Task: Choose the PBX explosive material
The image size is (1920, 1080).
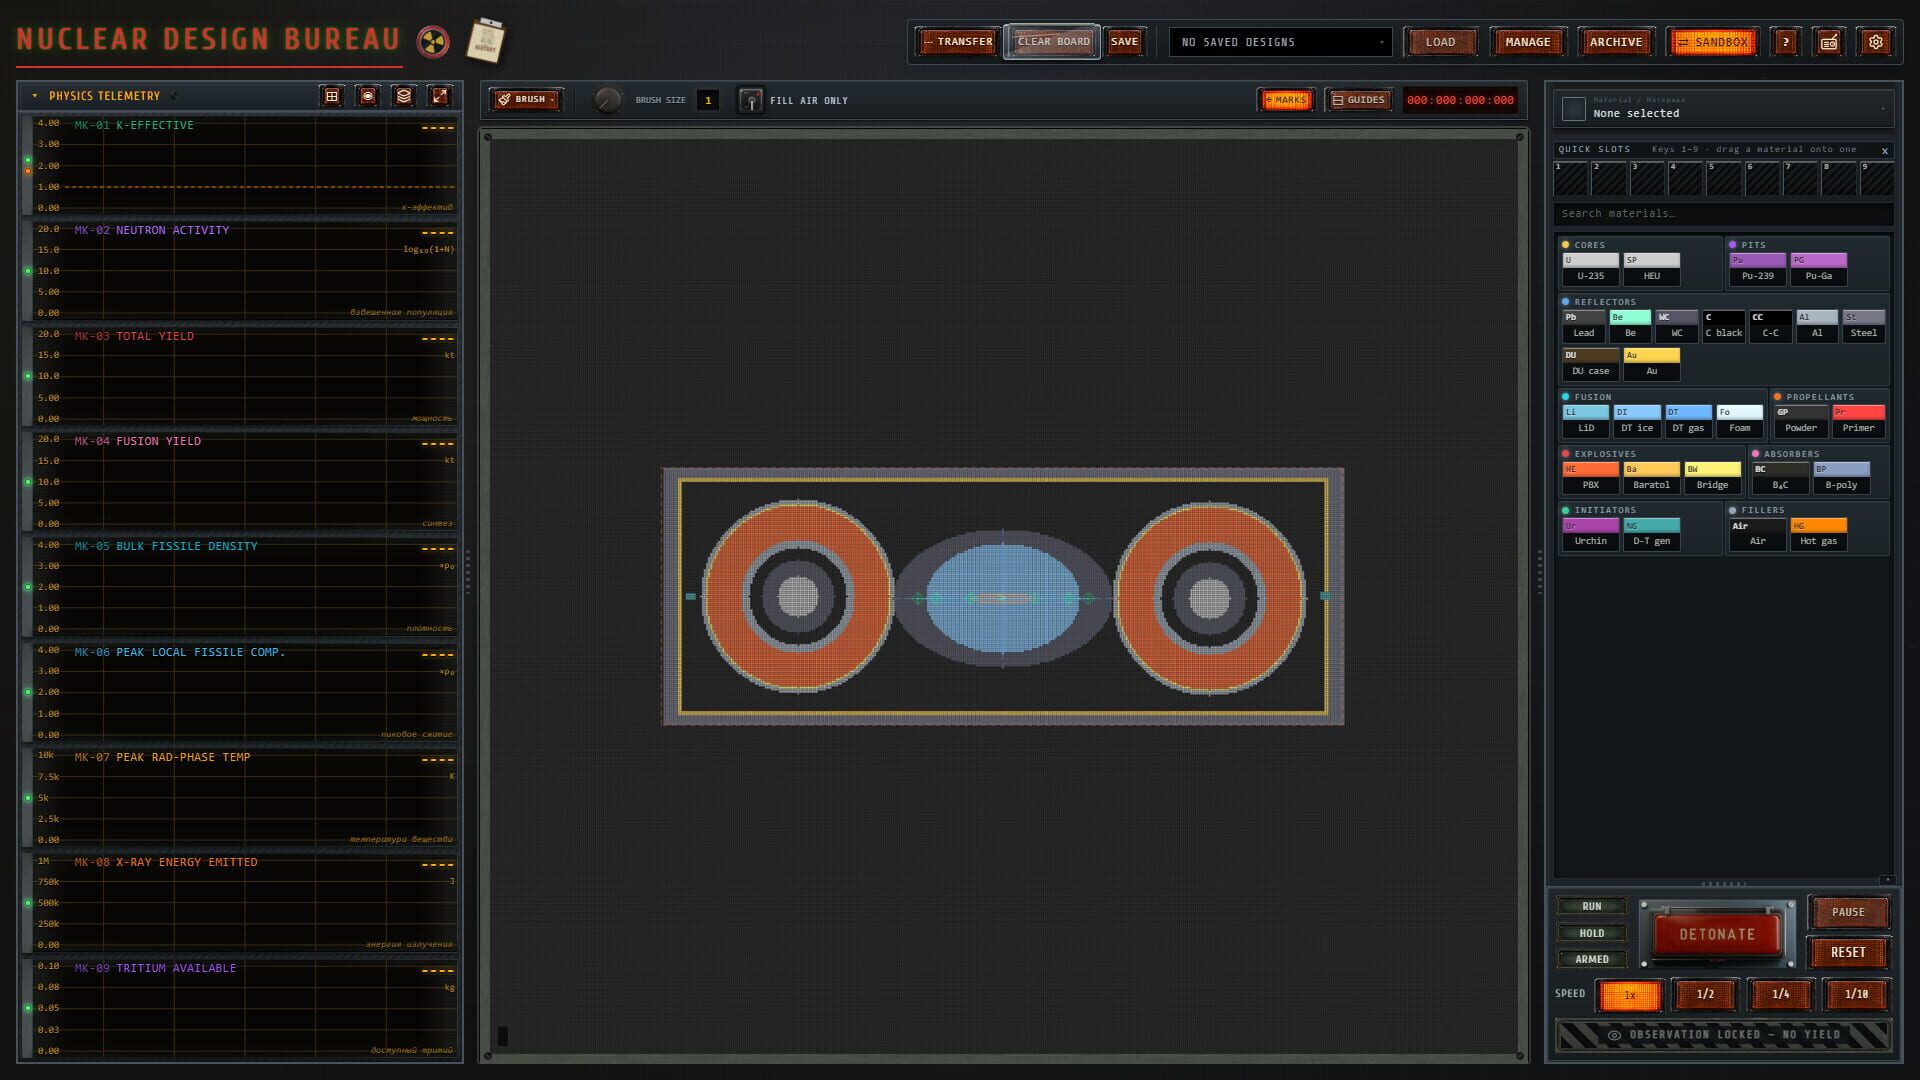Action: coord(1590,477)
